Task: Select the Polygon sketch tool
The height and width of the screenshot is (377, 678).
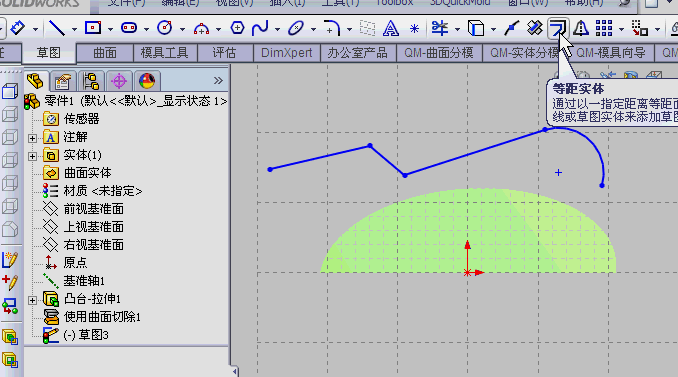Action: (x=237, y=28)
